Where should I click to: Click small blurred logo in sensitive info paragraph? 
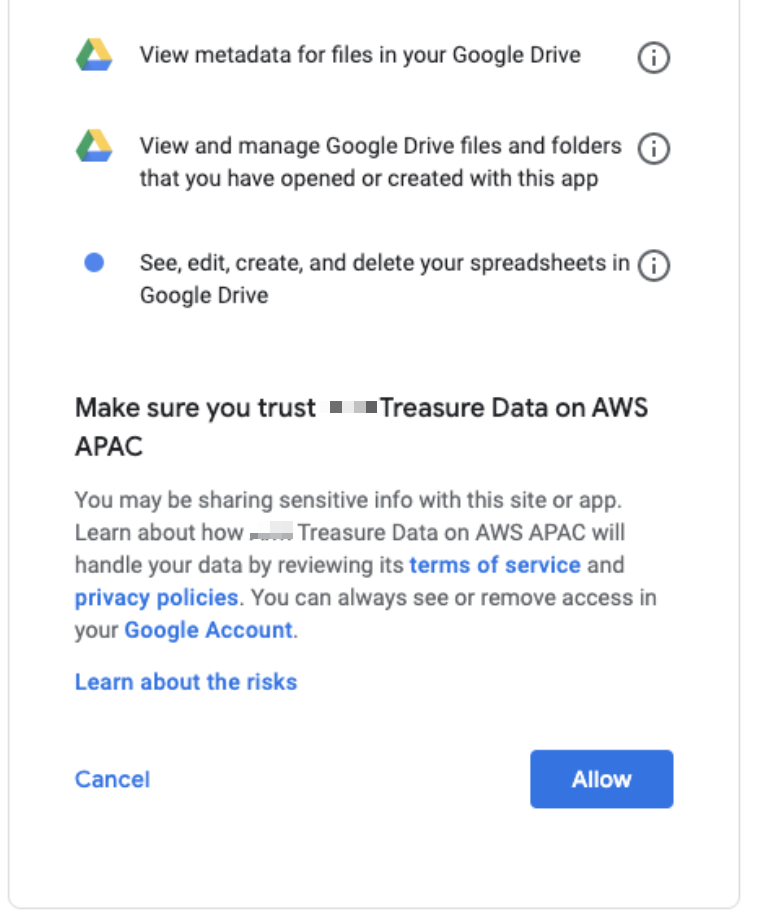(271, 532)
